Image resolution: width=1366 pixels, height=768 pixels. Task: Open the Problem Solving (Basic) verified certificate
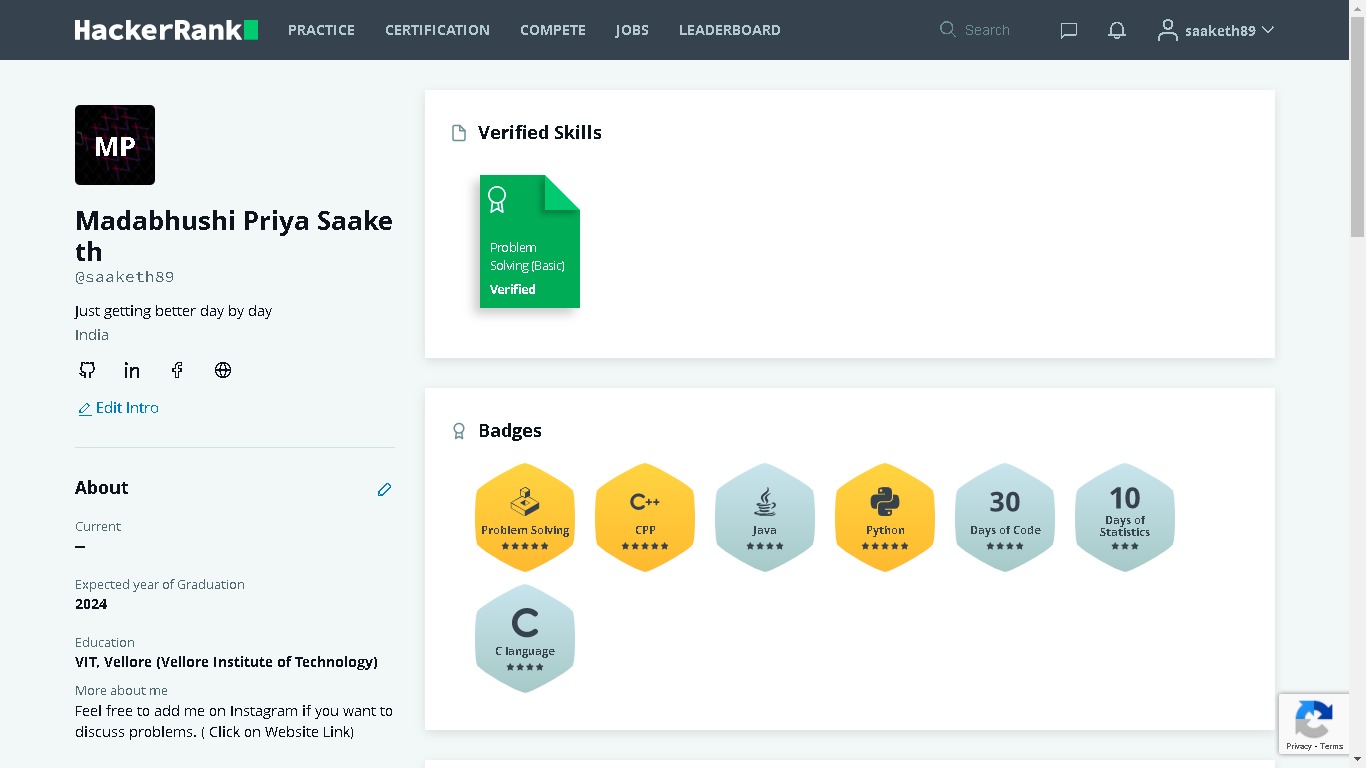[x=529, y=242]
